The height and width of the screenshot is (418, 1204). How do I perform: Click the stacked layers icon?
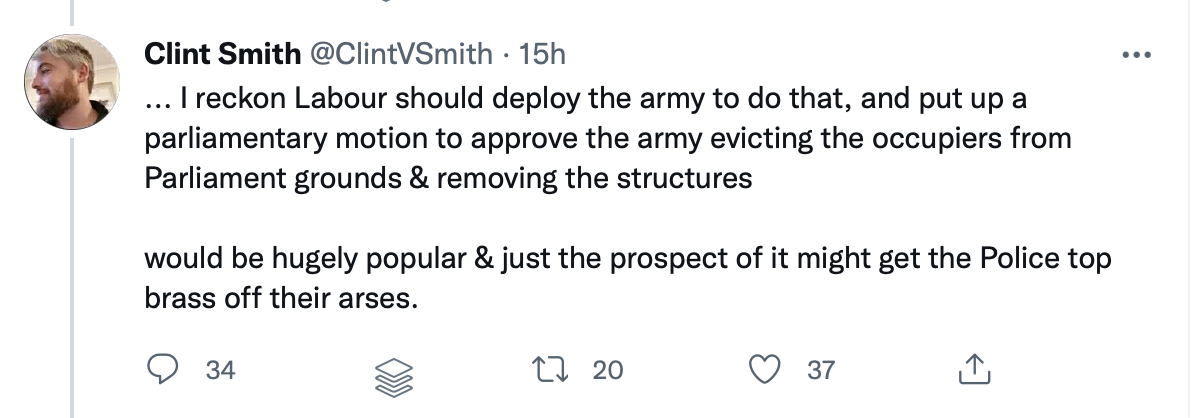tap(393, 374)
